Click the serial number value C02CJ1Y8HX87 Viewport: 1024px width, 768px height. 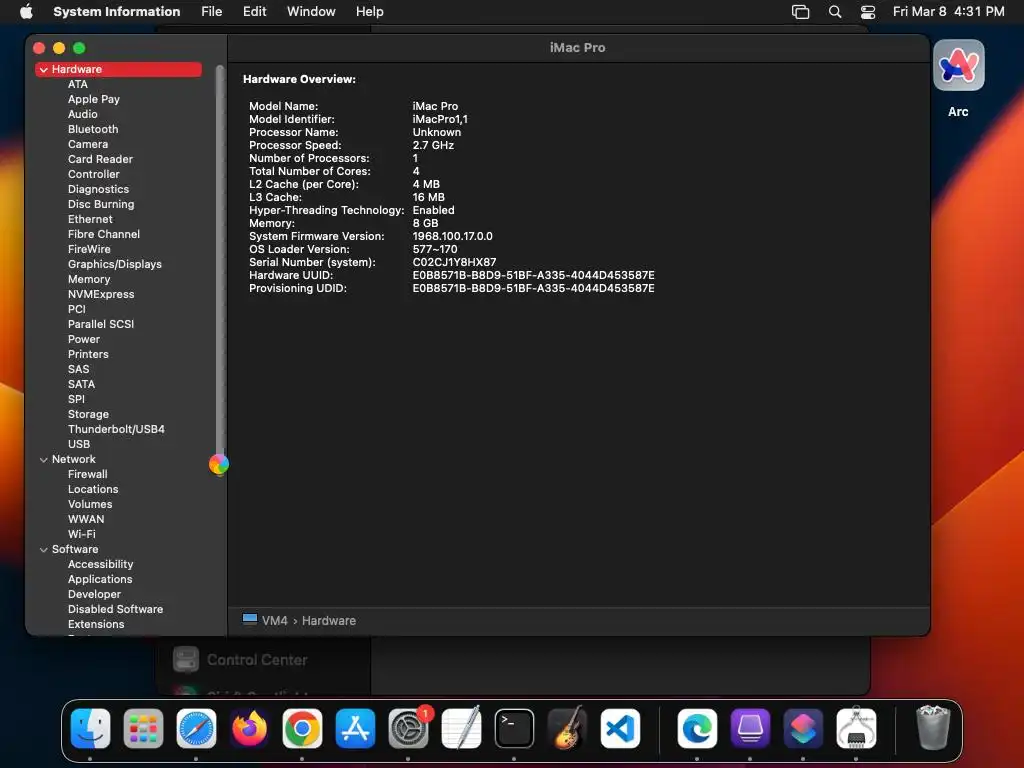coord(454,263)
